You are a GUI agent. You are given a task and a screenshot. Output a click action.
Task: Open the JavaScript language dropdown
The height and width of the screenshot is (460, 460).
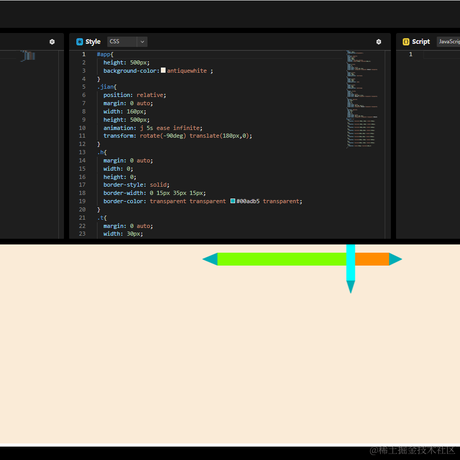point(449,42)
